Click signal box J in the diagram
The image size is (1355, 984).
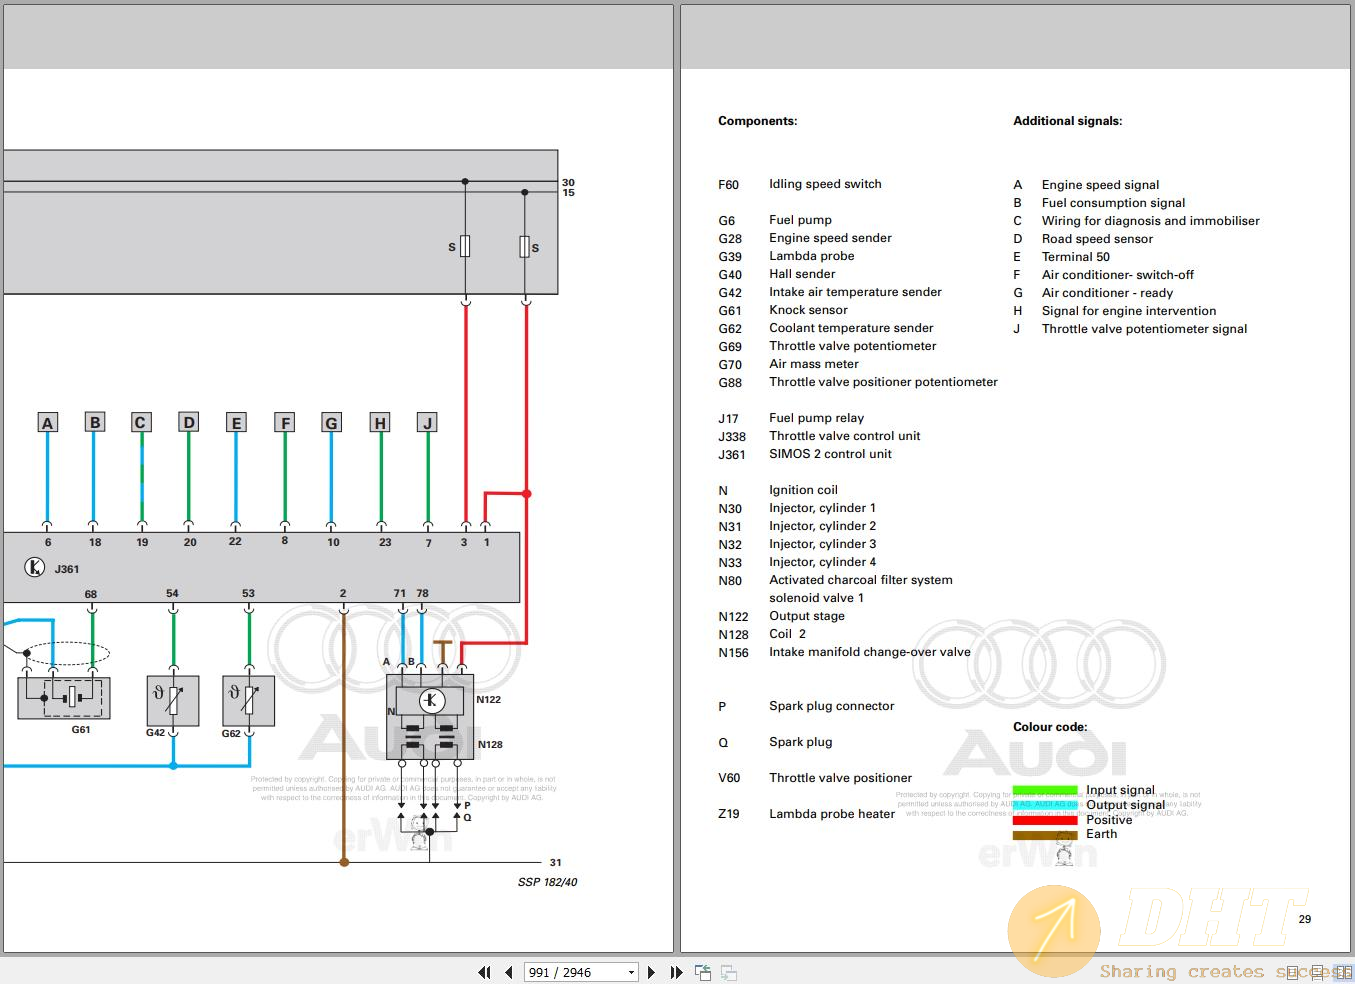tap(427, 423)
